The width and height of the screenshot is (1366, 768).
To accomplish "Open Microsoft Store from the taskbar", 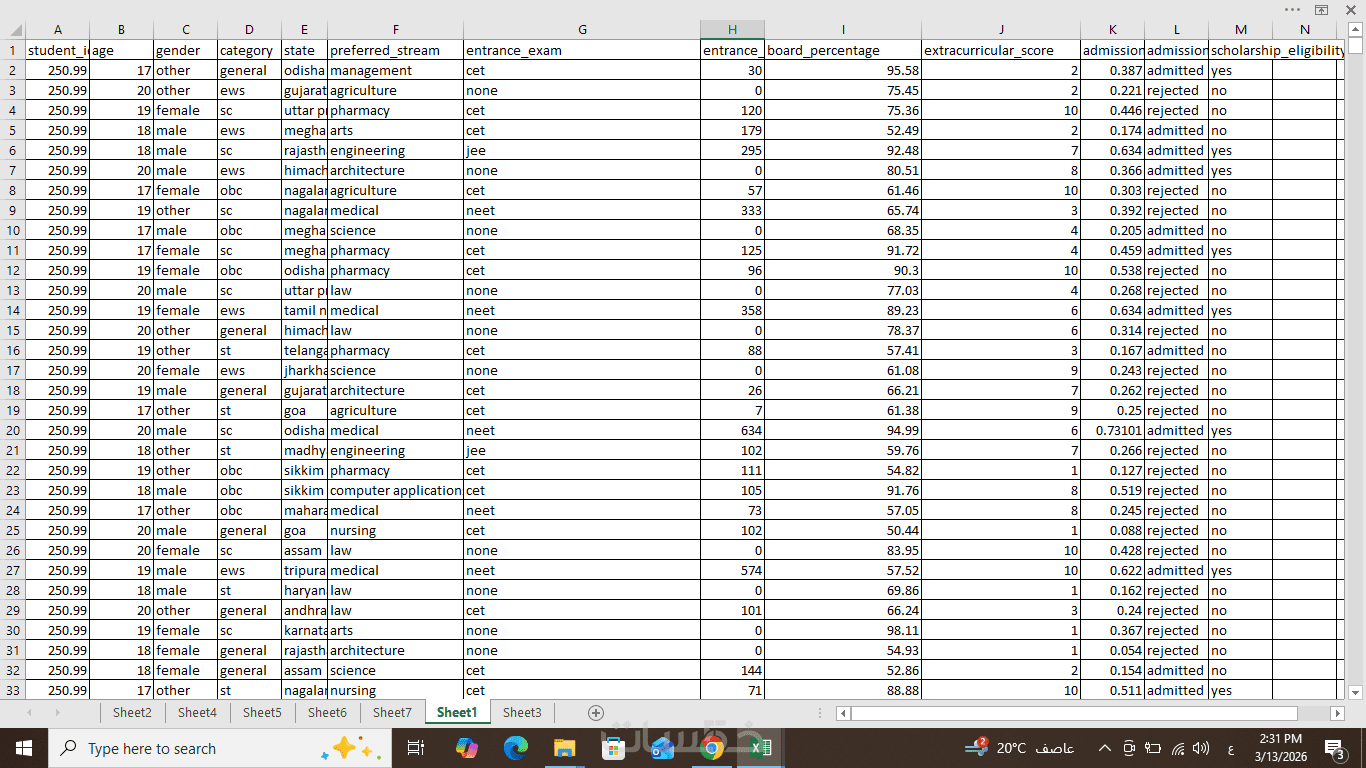I will (613, 748).
